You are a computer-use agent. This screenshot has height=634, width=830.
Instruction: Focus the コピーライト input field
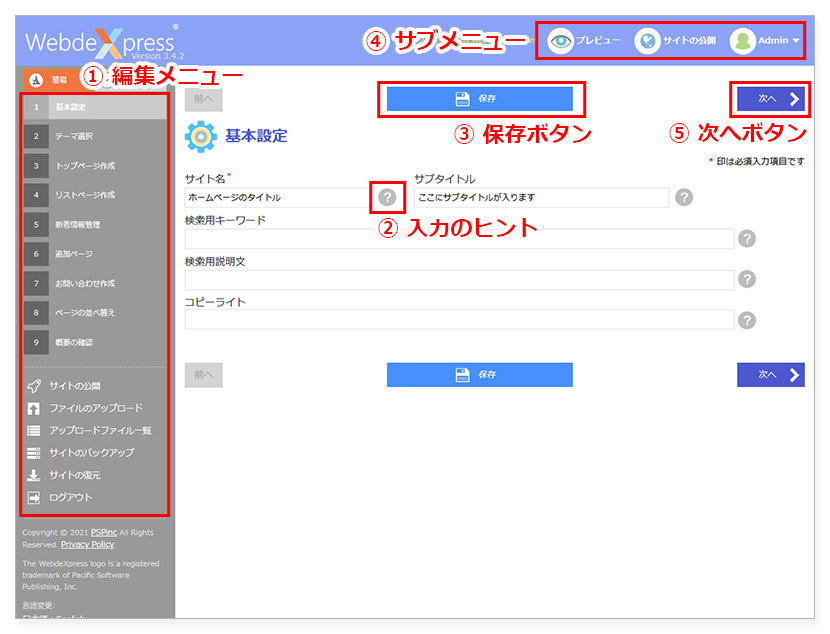(459, 320)
